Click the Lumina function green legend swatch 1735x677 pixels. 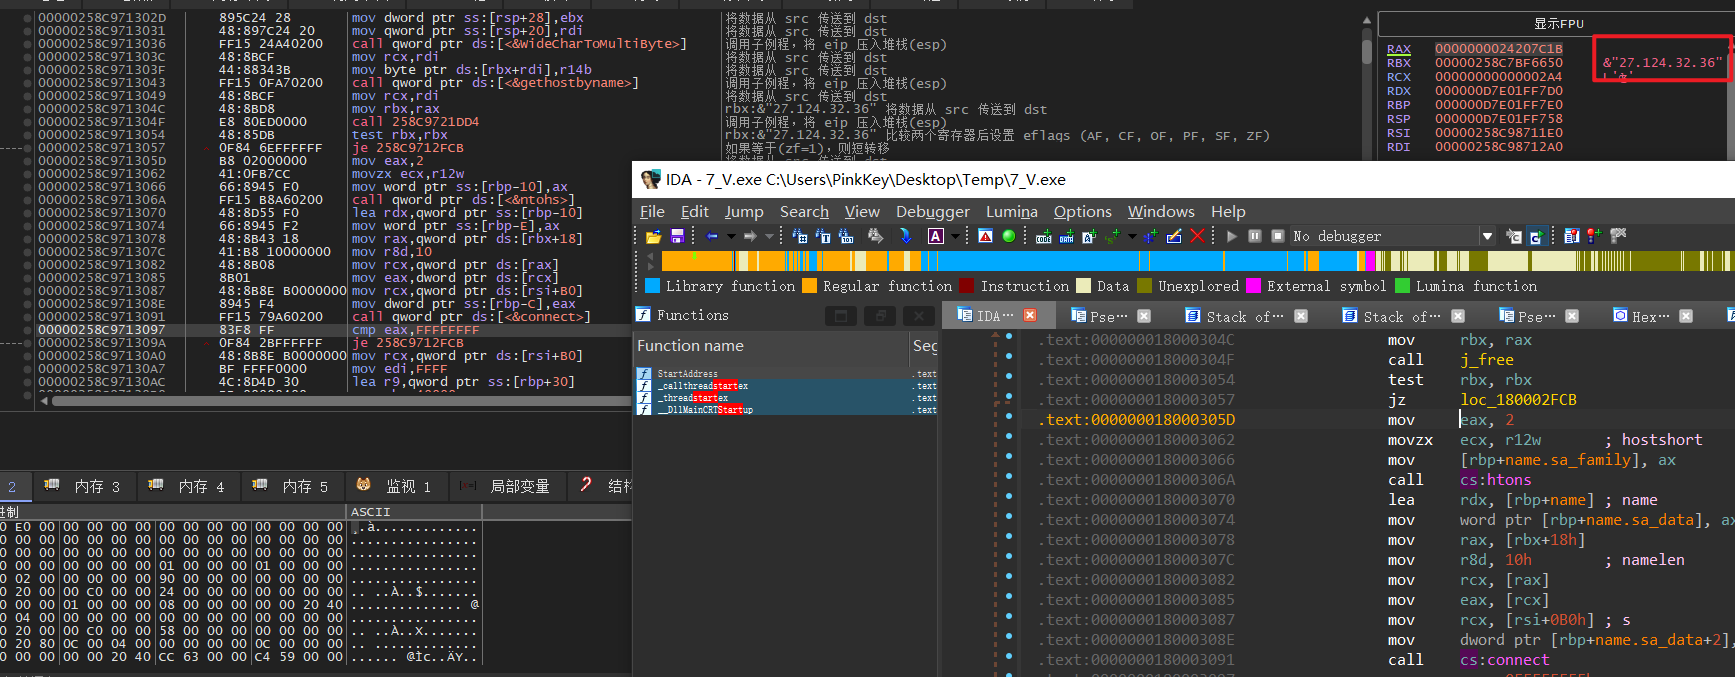(x=1402, y=286)
